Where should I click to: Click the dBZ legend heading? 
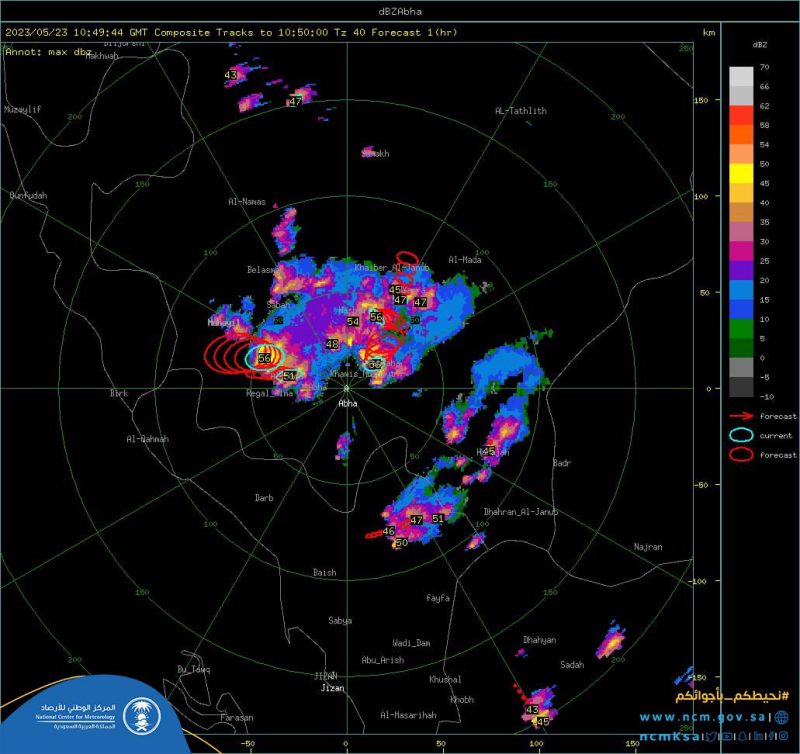click(759, 45)
